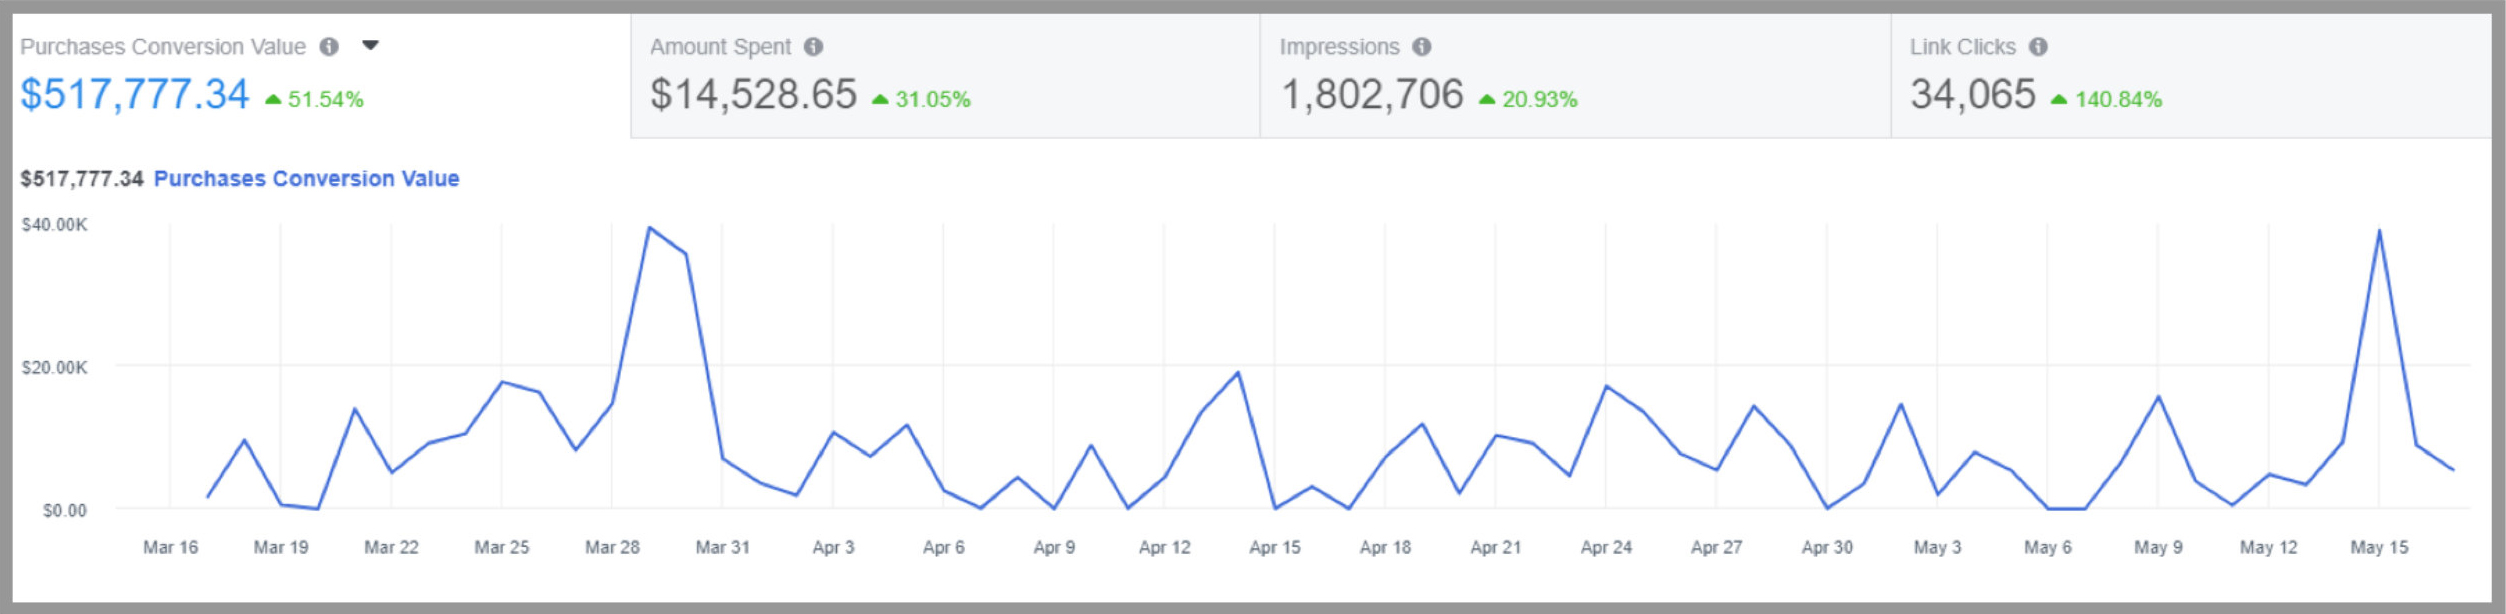Click green up-arrow next to 20.93%
This screenshot has height=614, width=2506.
click(x=1487, y=99)
